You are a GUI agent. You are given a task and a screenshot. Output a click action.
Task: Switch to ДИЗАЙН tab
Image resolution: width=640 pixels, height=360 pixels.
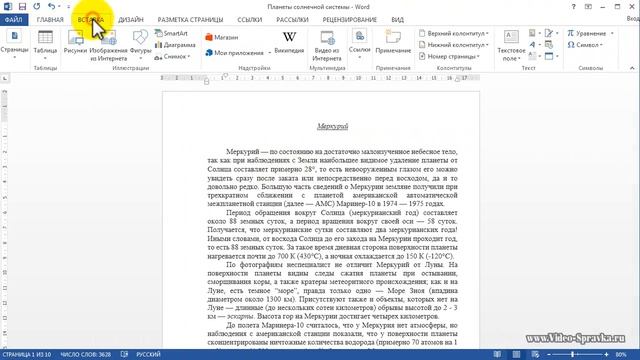pos(131,20)
